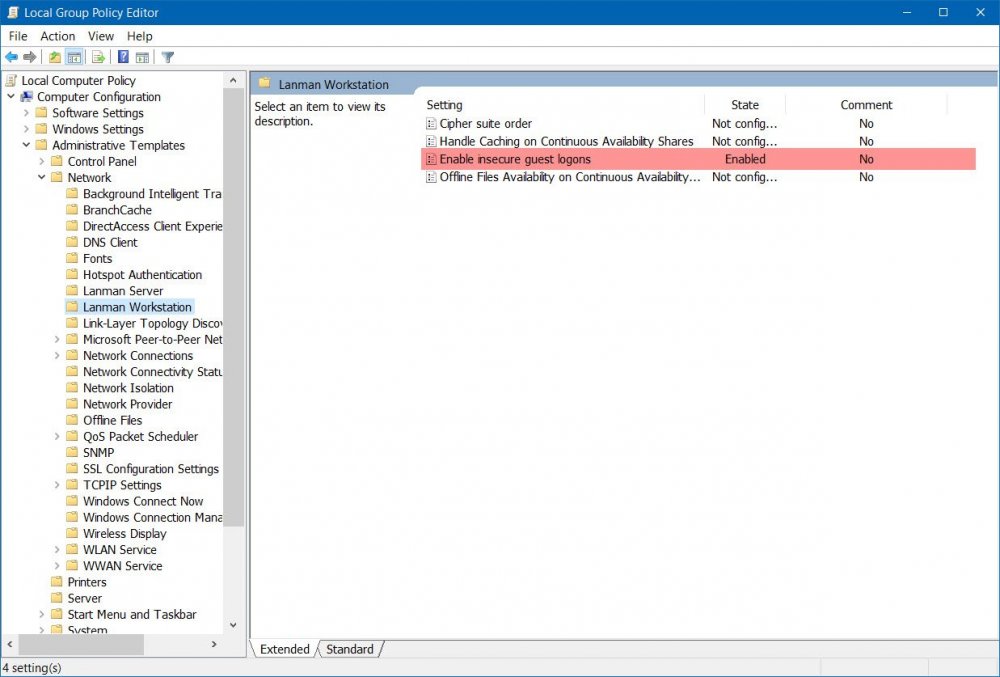
Task: Collapse the Computer Configuration node
Action: [x=11, y=96]
